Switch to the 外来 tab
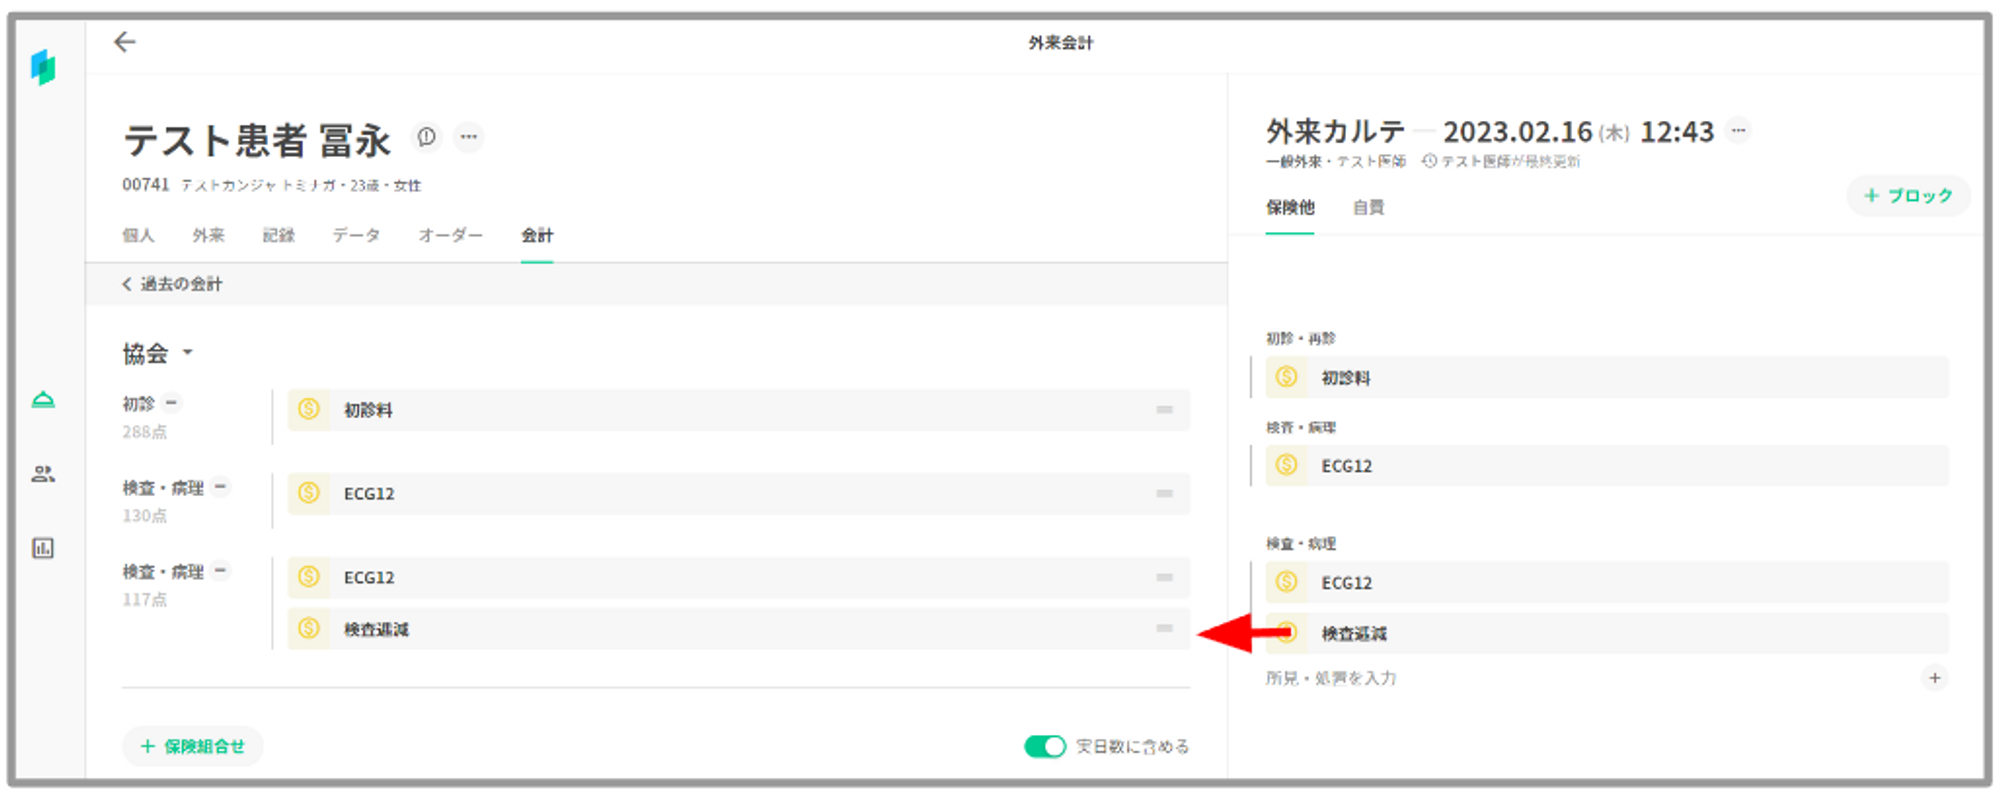This screenshot has width=2000, height=795. tap(208, 236)
